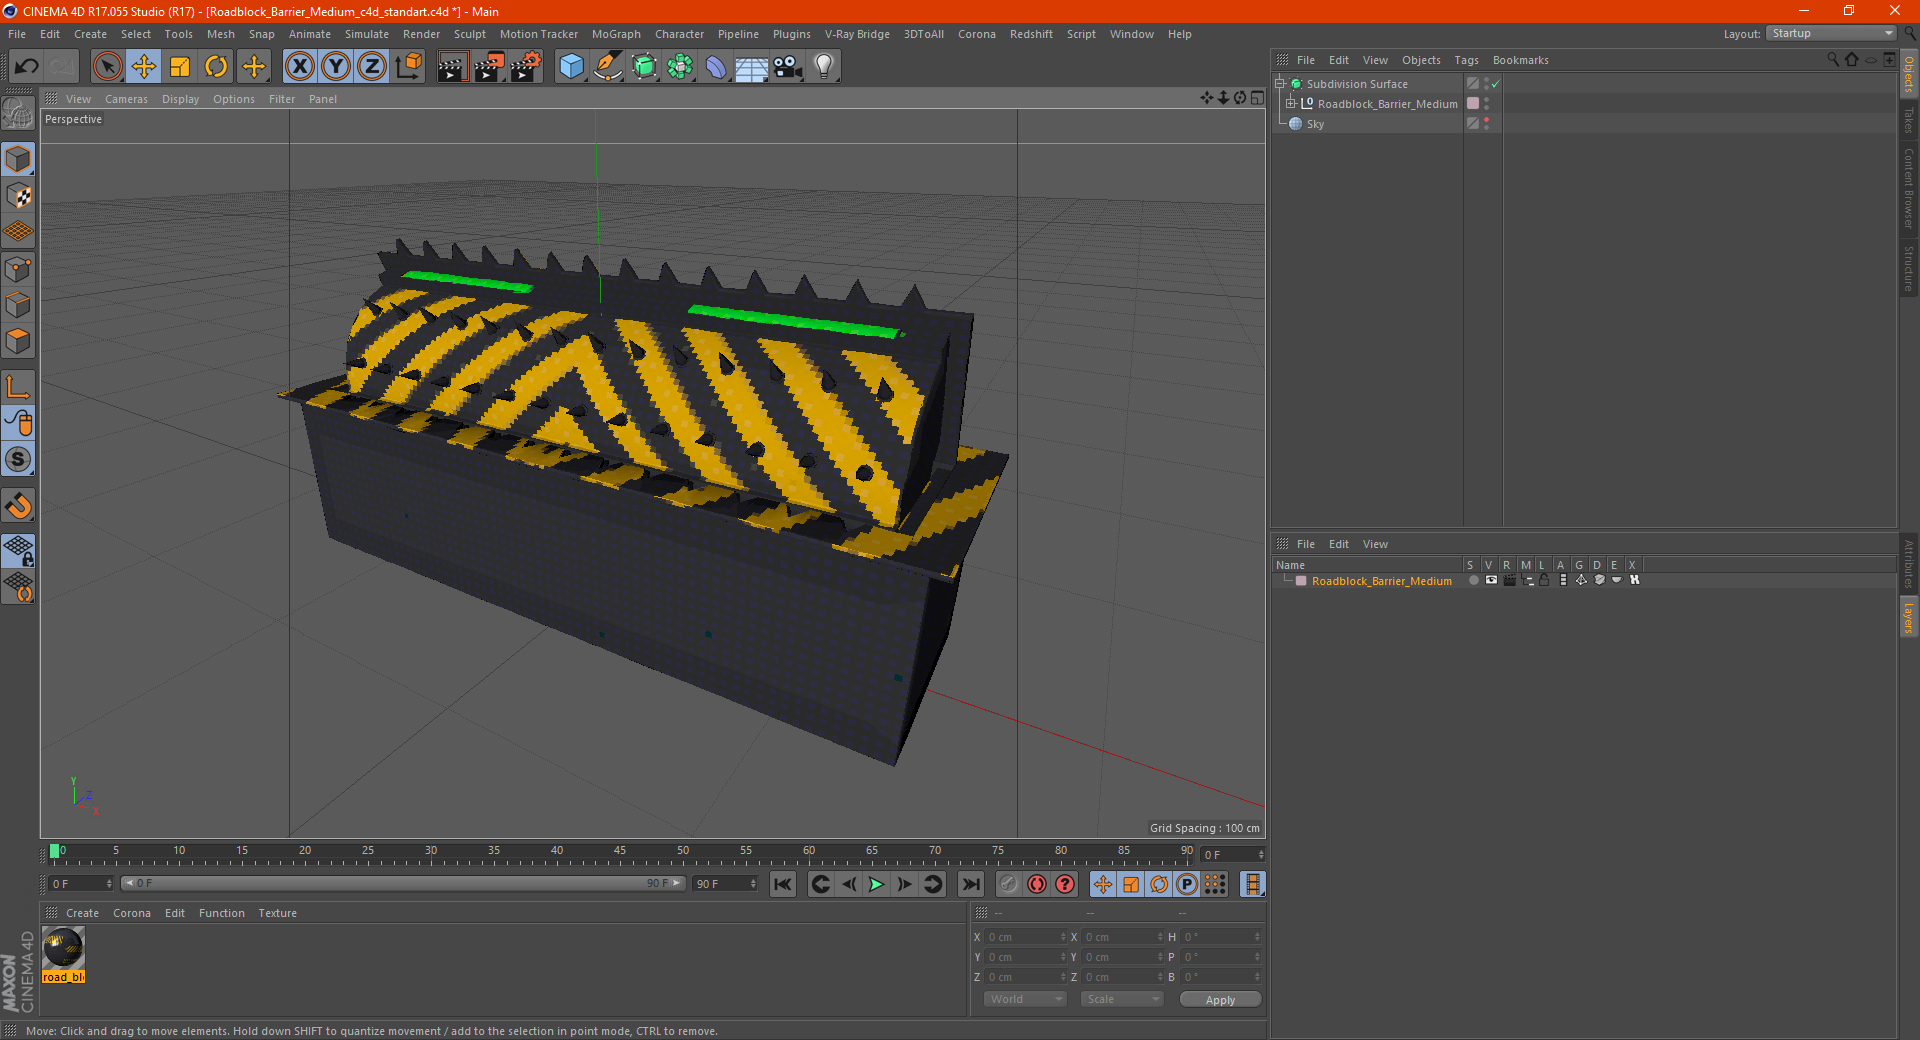Add Subdivision Surface generator

click(x=644, y=67)
